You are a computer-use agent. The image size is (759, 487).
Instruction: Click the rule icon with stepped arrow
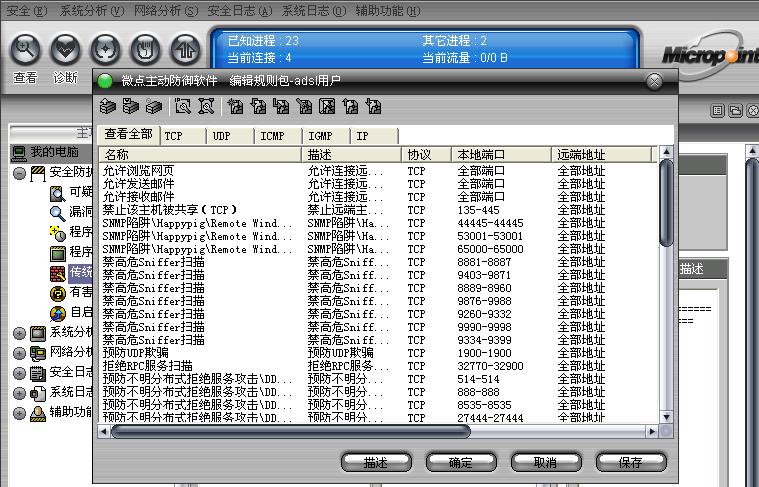281,106
